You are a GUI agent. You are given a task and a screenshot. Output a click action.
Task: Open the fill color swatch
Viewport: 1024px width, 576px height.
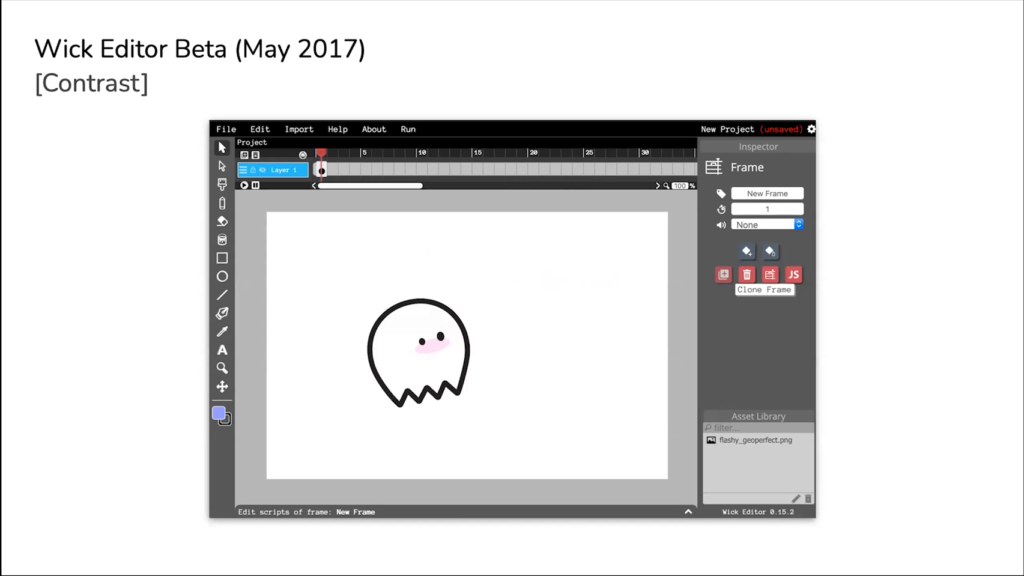pyautogui.click(x=218, y=412)
